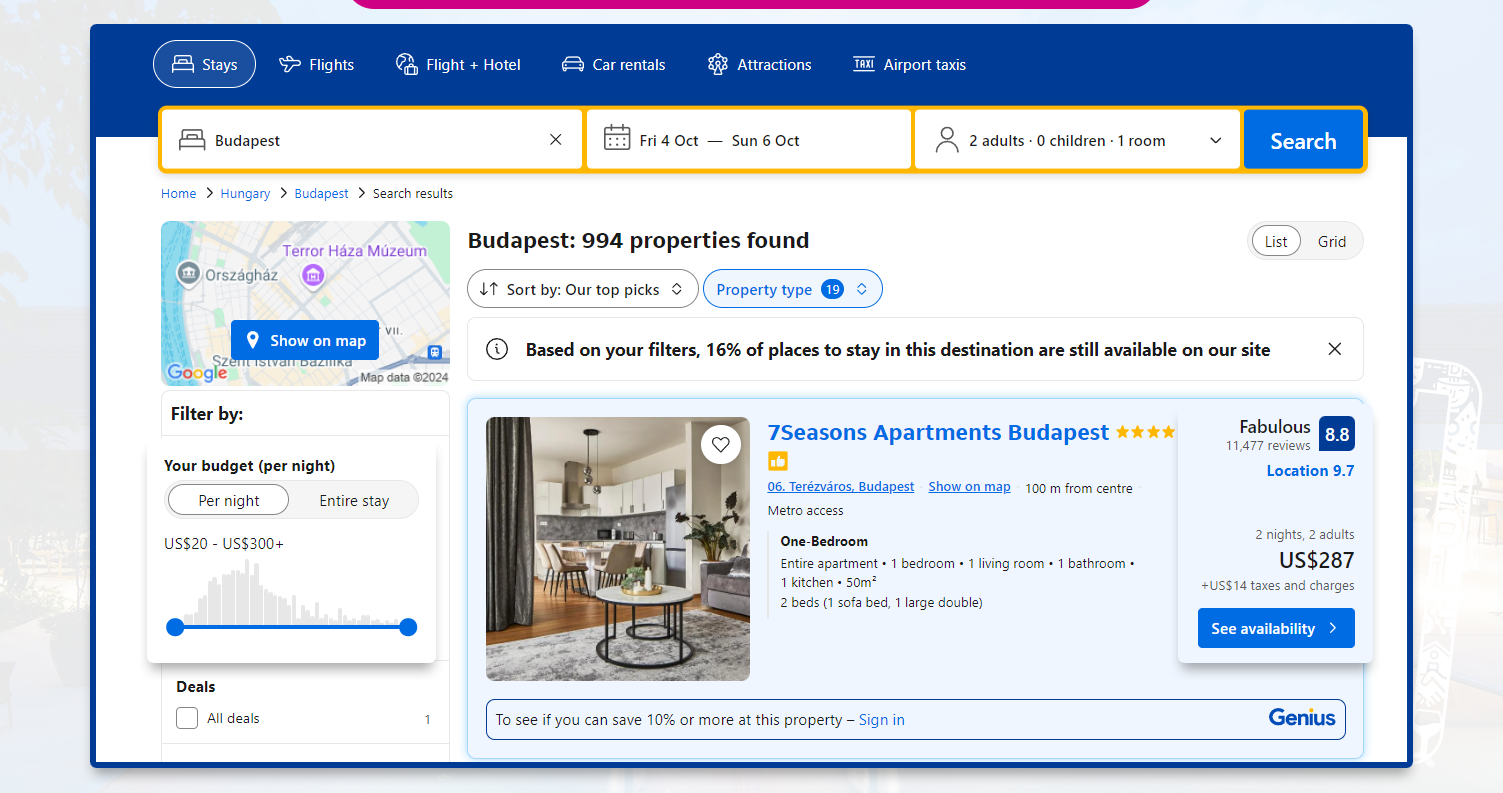Click See availability for 7Seasons Apartments
This screenshot has height=793, width=1503.
pyautogui.click(x=1276, y=628)
